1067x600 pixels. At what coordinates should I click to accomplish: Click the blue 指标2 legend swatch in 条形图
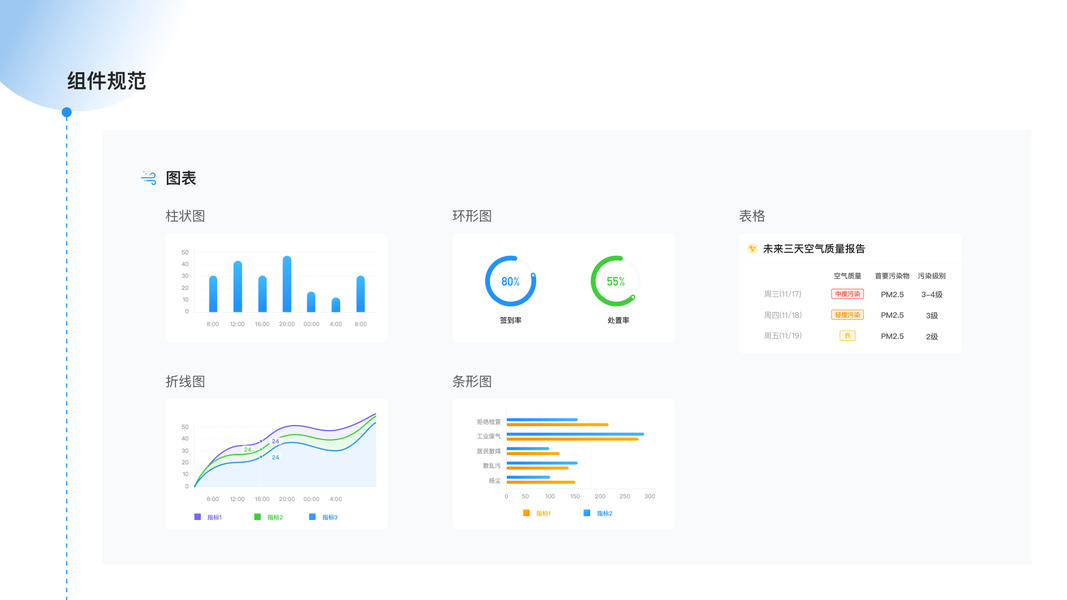pos(587,513)
